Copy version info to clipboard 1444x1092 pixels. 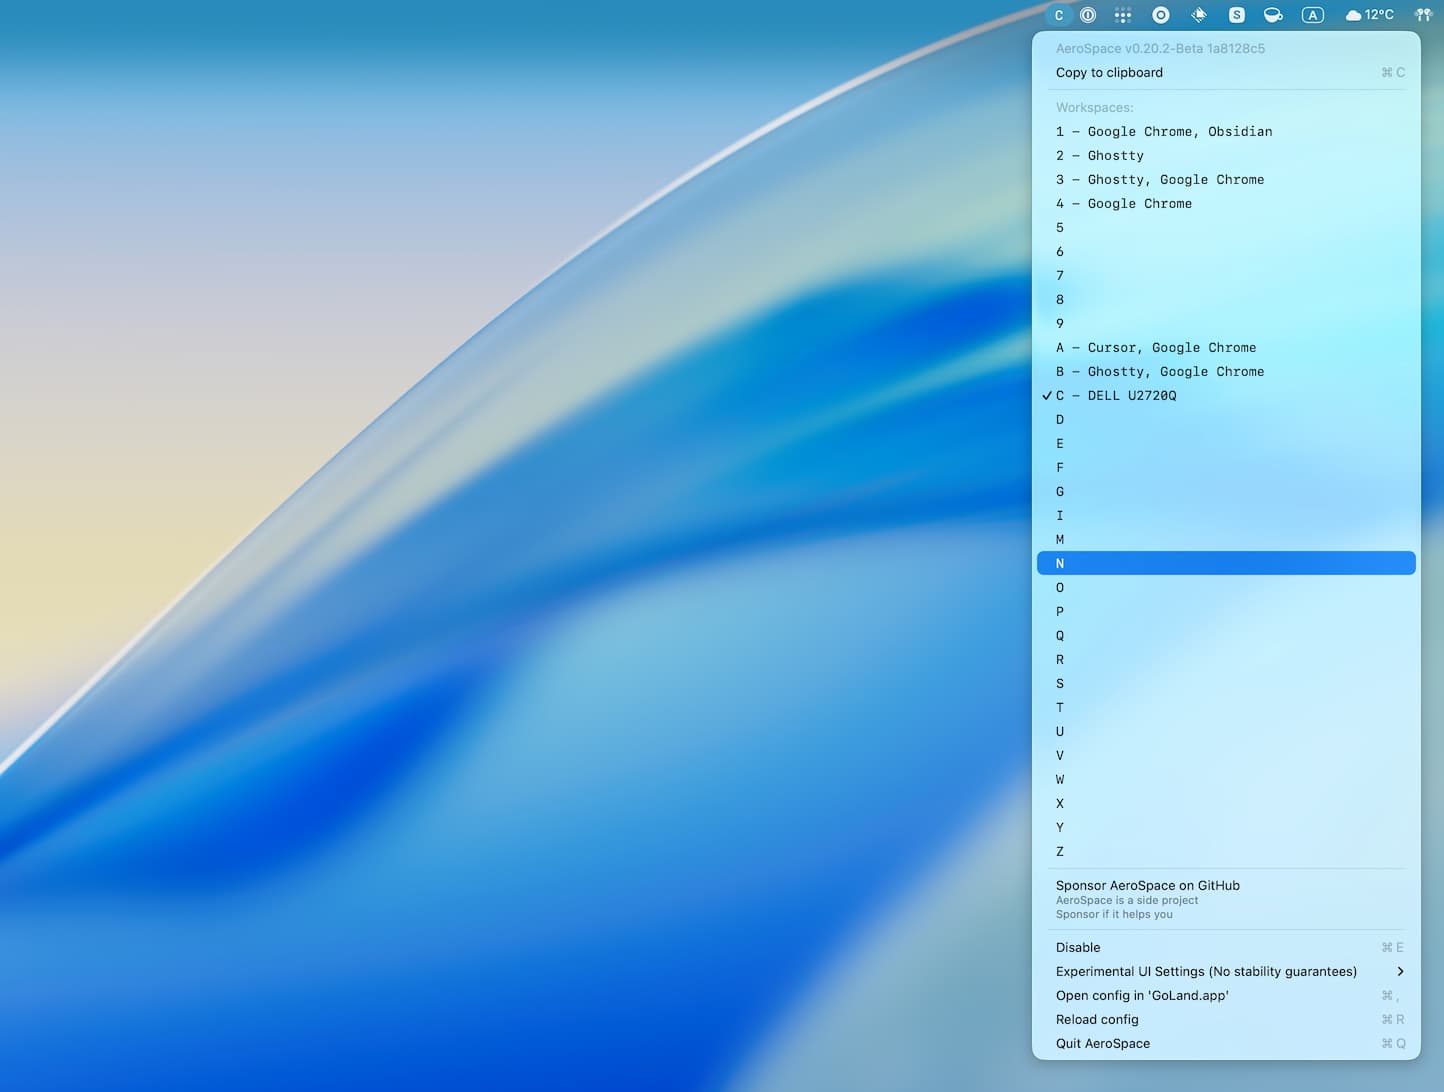click(x=1109, y=72)
